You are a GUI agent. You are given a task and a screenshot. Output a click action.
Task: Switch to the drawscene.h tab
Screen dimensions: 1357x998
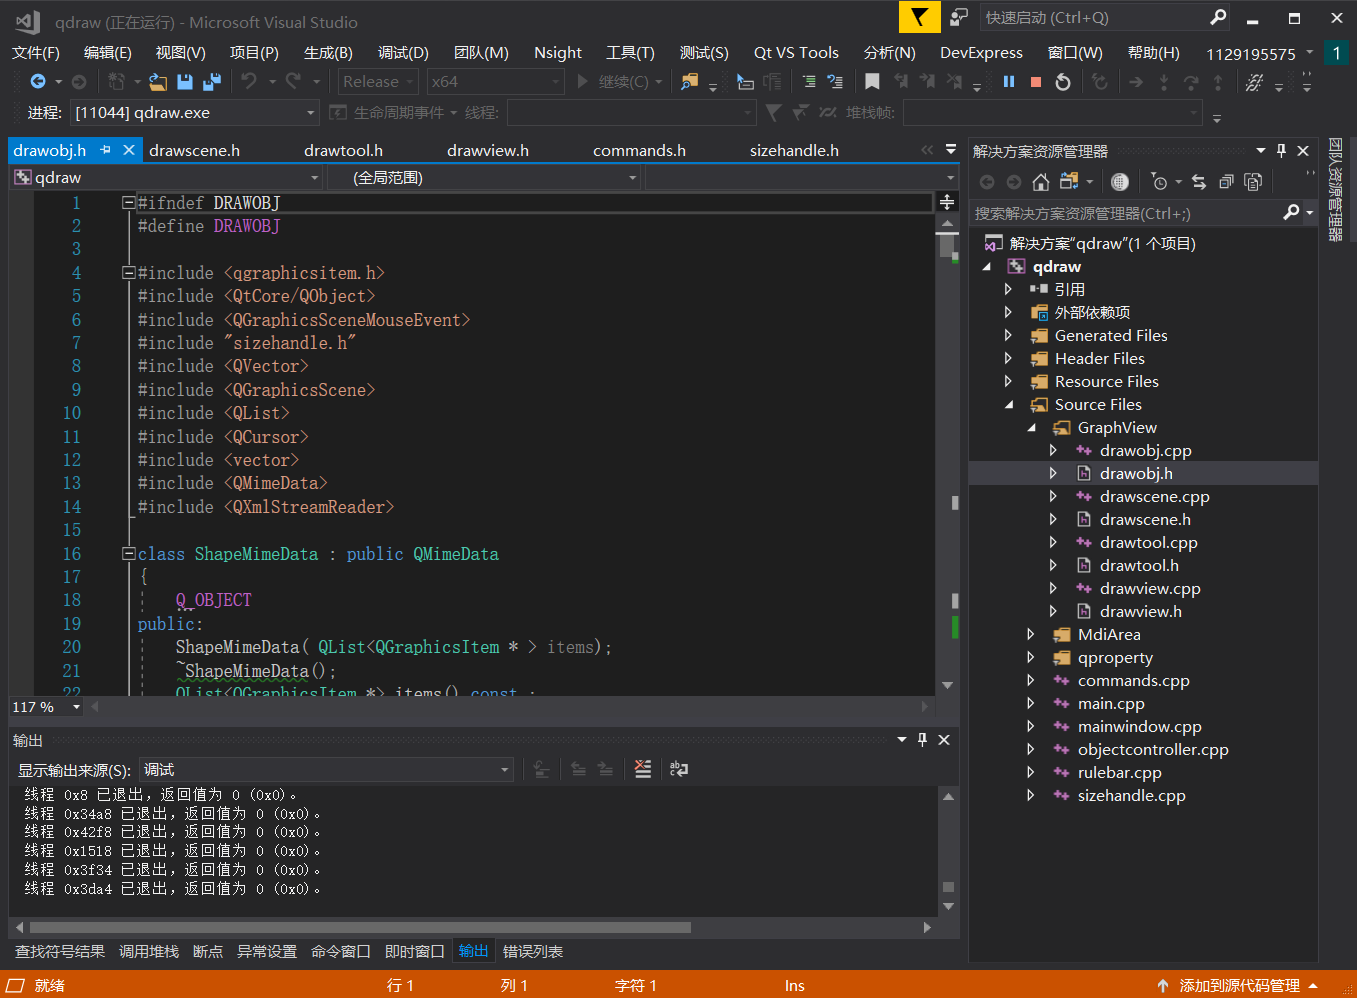tap(194, 151)
